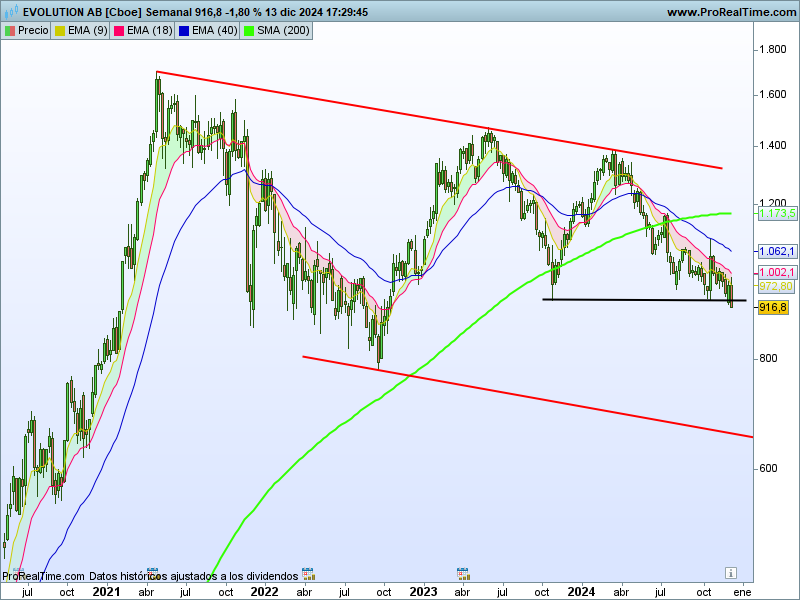Click the EMA 18 value label 1.002,1
Image resolution: width=800 pixels, height=600 pixels.
pyautogui.click(x=777, y=272)
